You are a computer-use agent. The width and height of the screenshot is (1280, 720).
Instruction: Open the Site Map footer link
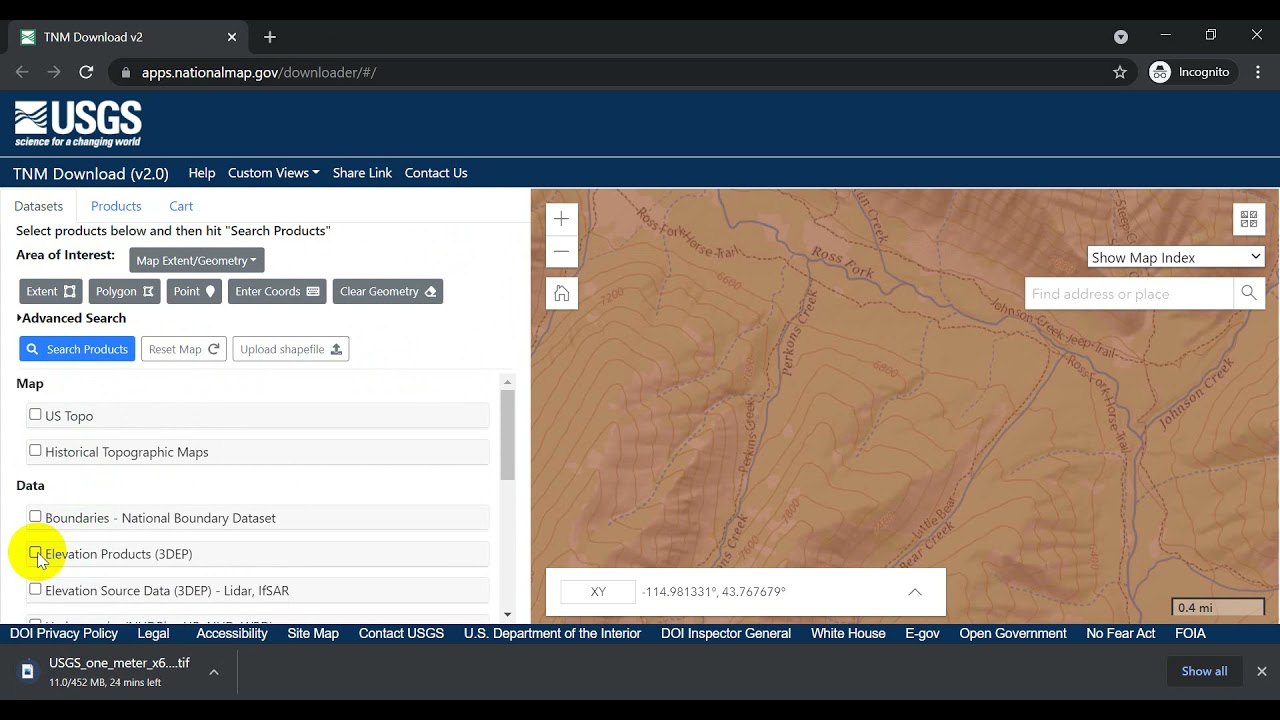pyautogui.click(x=313, y=633)
